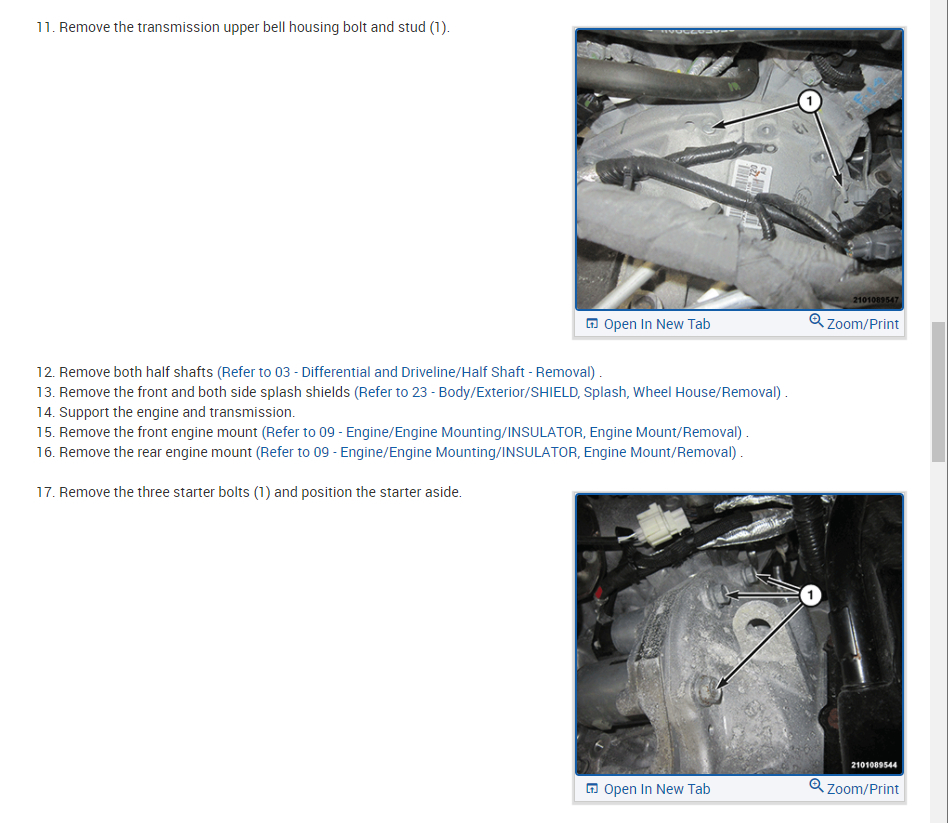Click the Open In New Tab icon under bell housing photo
948x823 pixels.
[592, 324]
